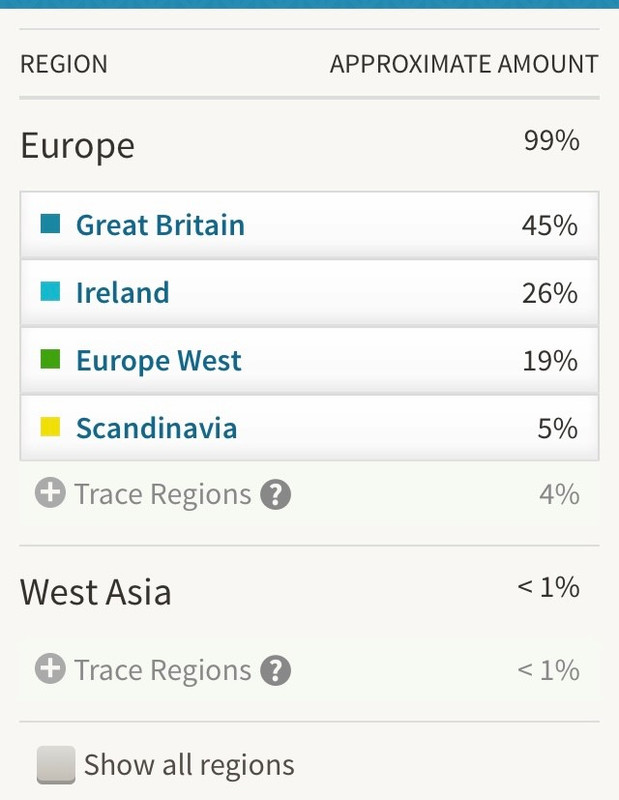Click the yellow Scandinavia color square
The image size is (619, 800).
(51, 427)
